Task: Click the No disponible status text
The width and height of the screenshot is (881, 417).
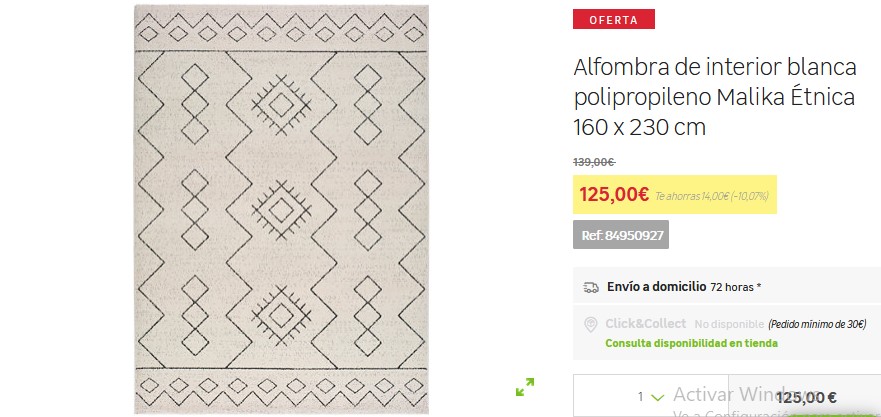Action: coord(729,324)
